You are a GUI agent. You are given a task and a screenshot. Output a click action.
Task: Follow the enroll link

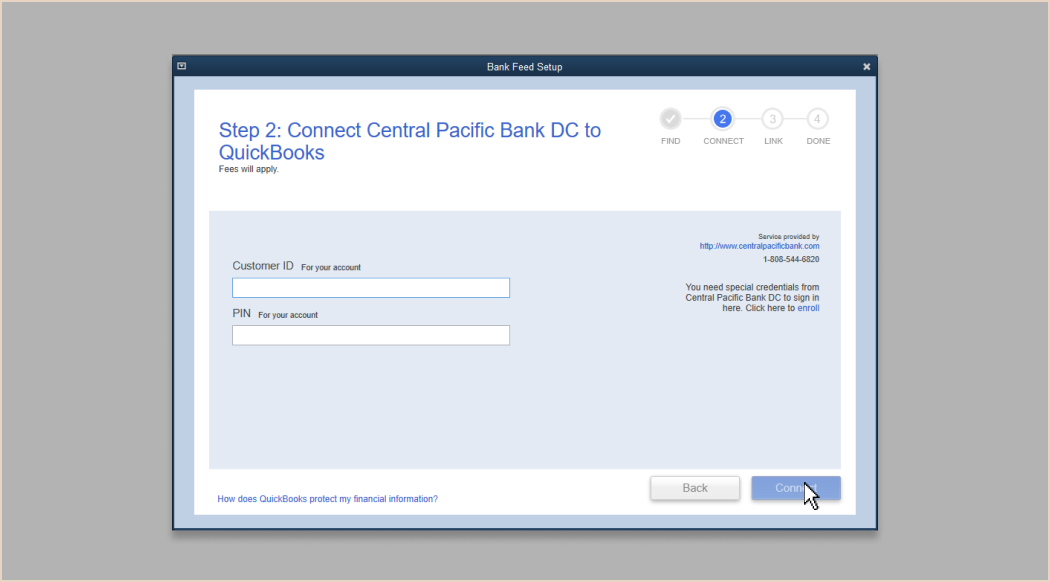pos(808,308)
